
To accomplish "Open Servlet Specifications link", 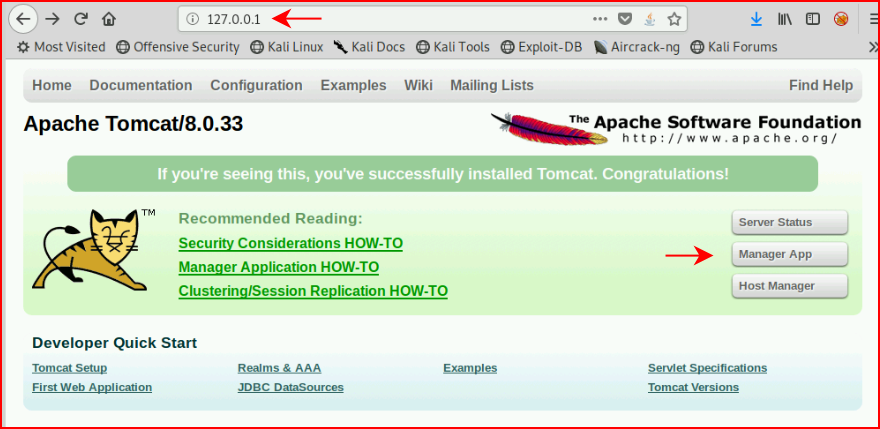I will coord(707,368).
